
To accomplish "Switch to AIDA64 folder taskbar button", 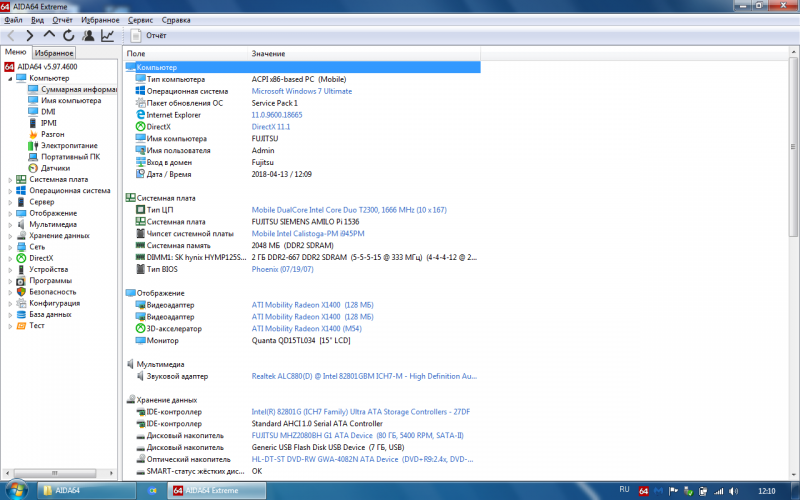I will point(86,490).
